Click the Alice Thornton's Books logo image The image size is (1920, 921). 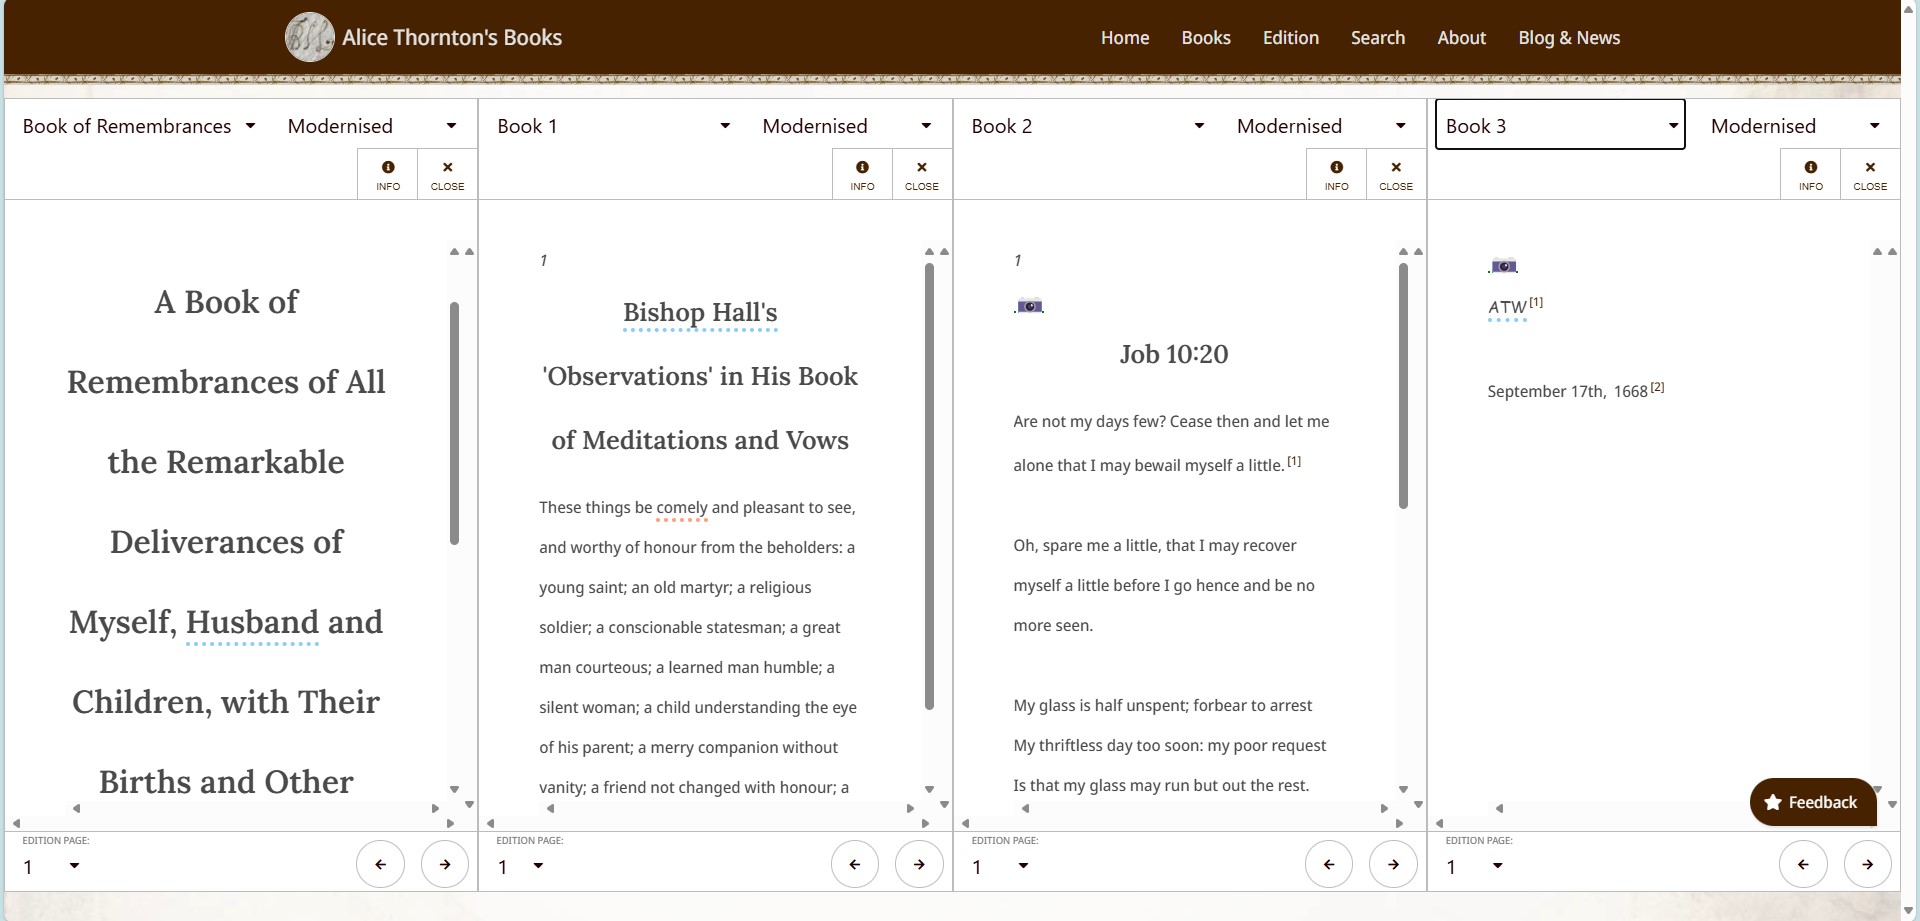[310, 37]
